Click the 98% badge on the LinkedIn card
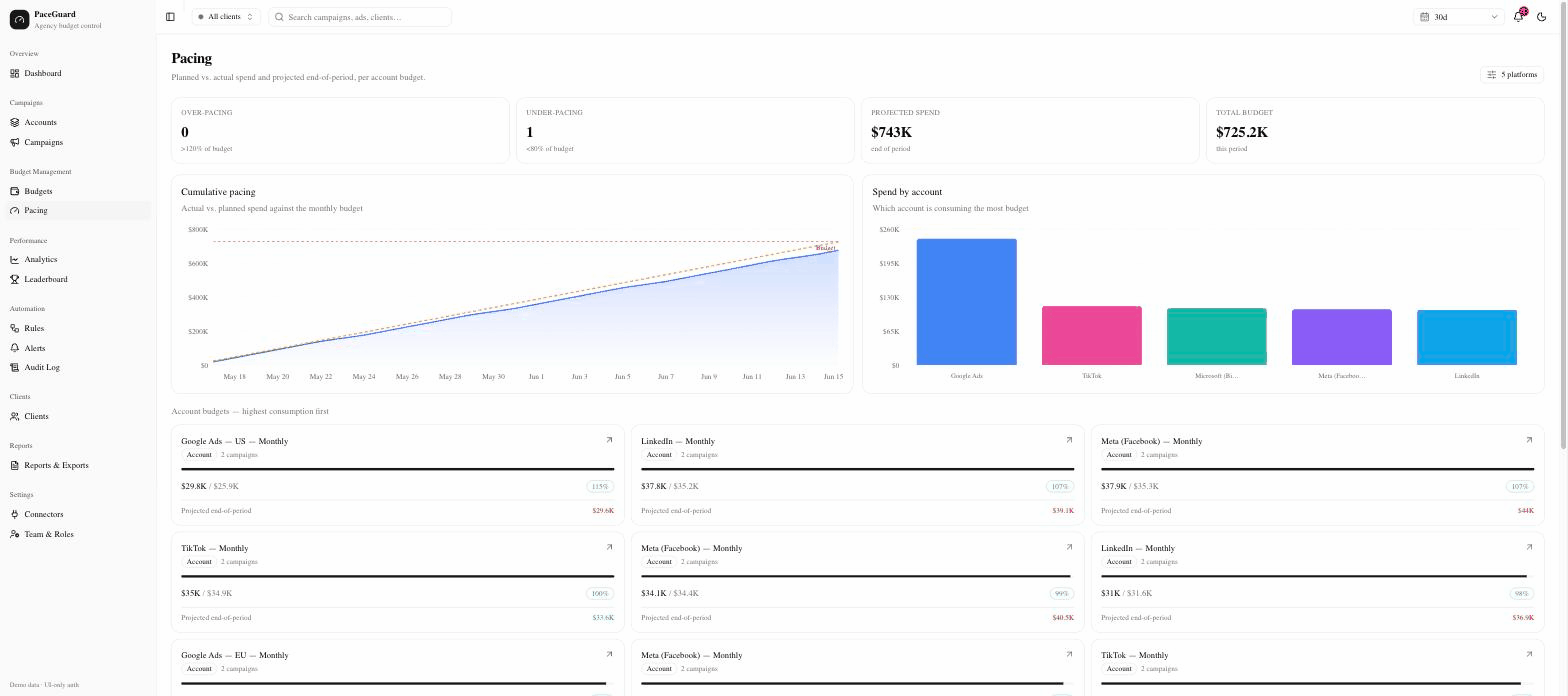Viewport: 1568px width, 696px height. click(x=1522, y=594)
